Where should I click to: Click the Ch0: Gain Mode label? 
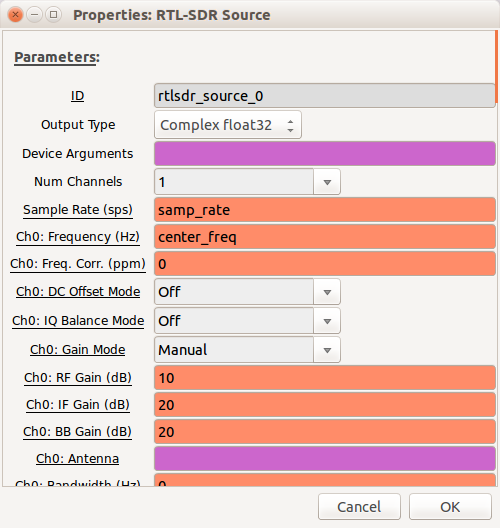click(78, 350)
